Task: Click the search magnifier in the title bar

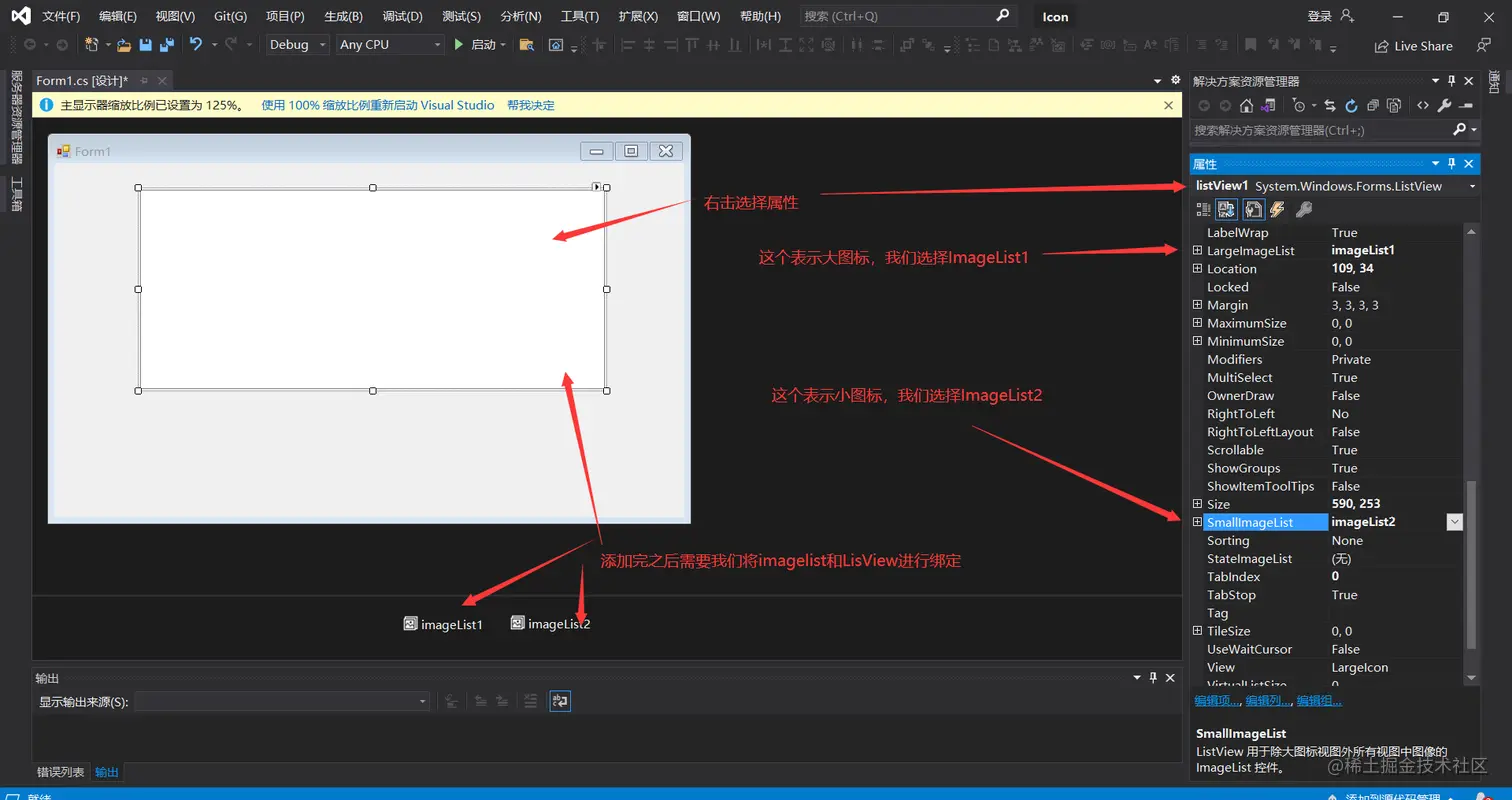Action: 1003,16
